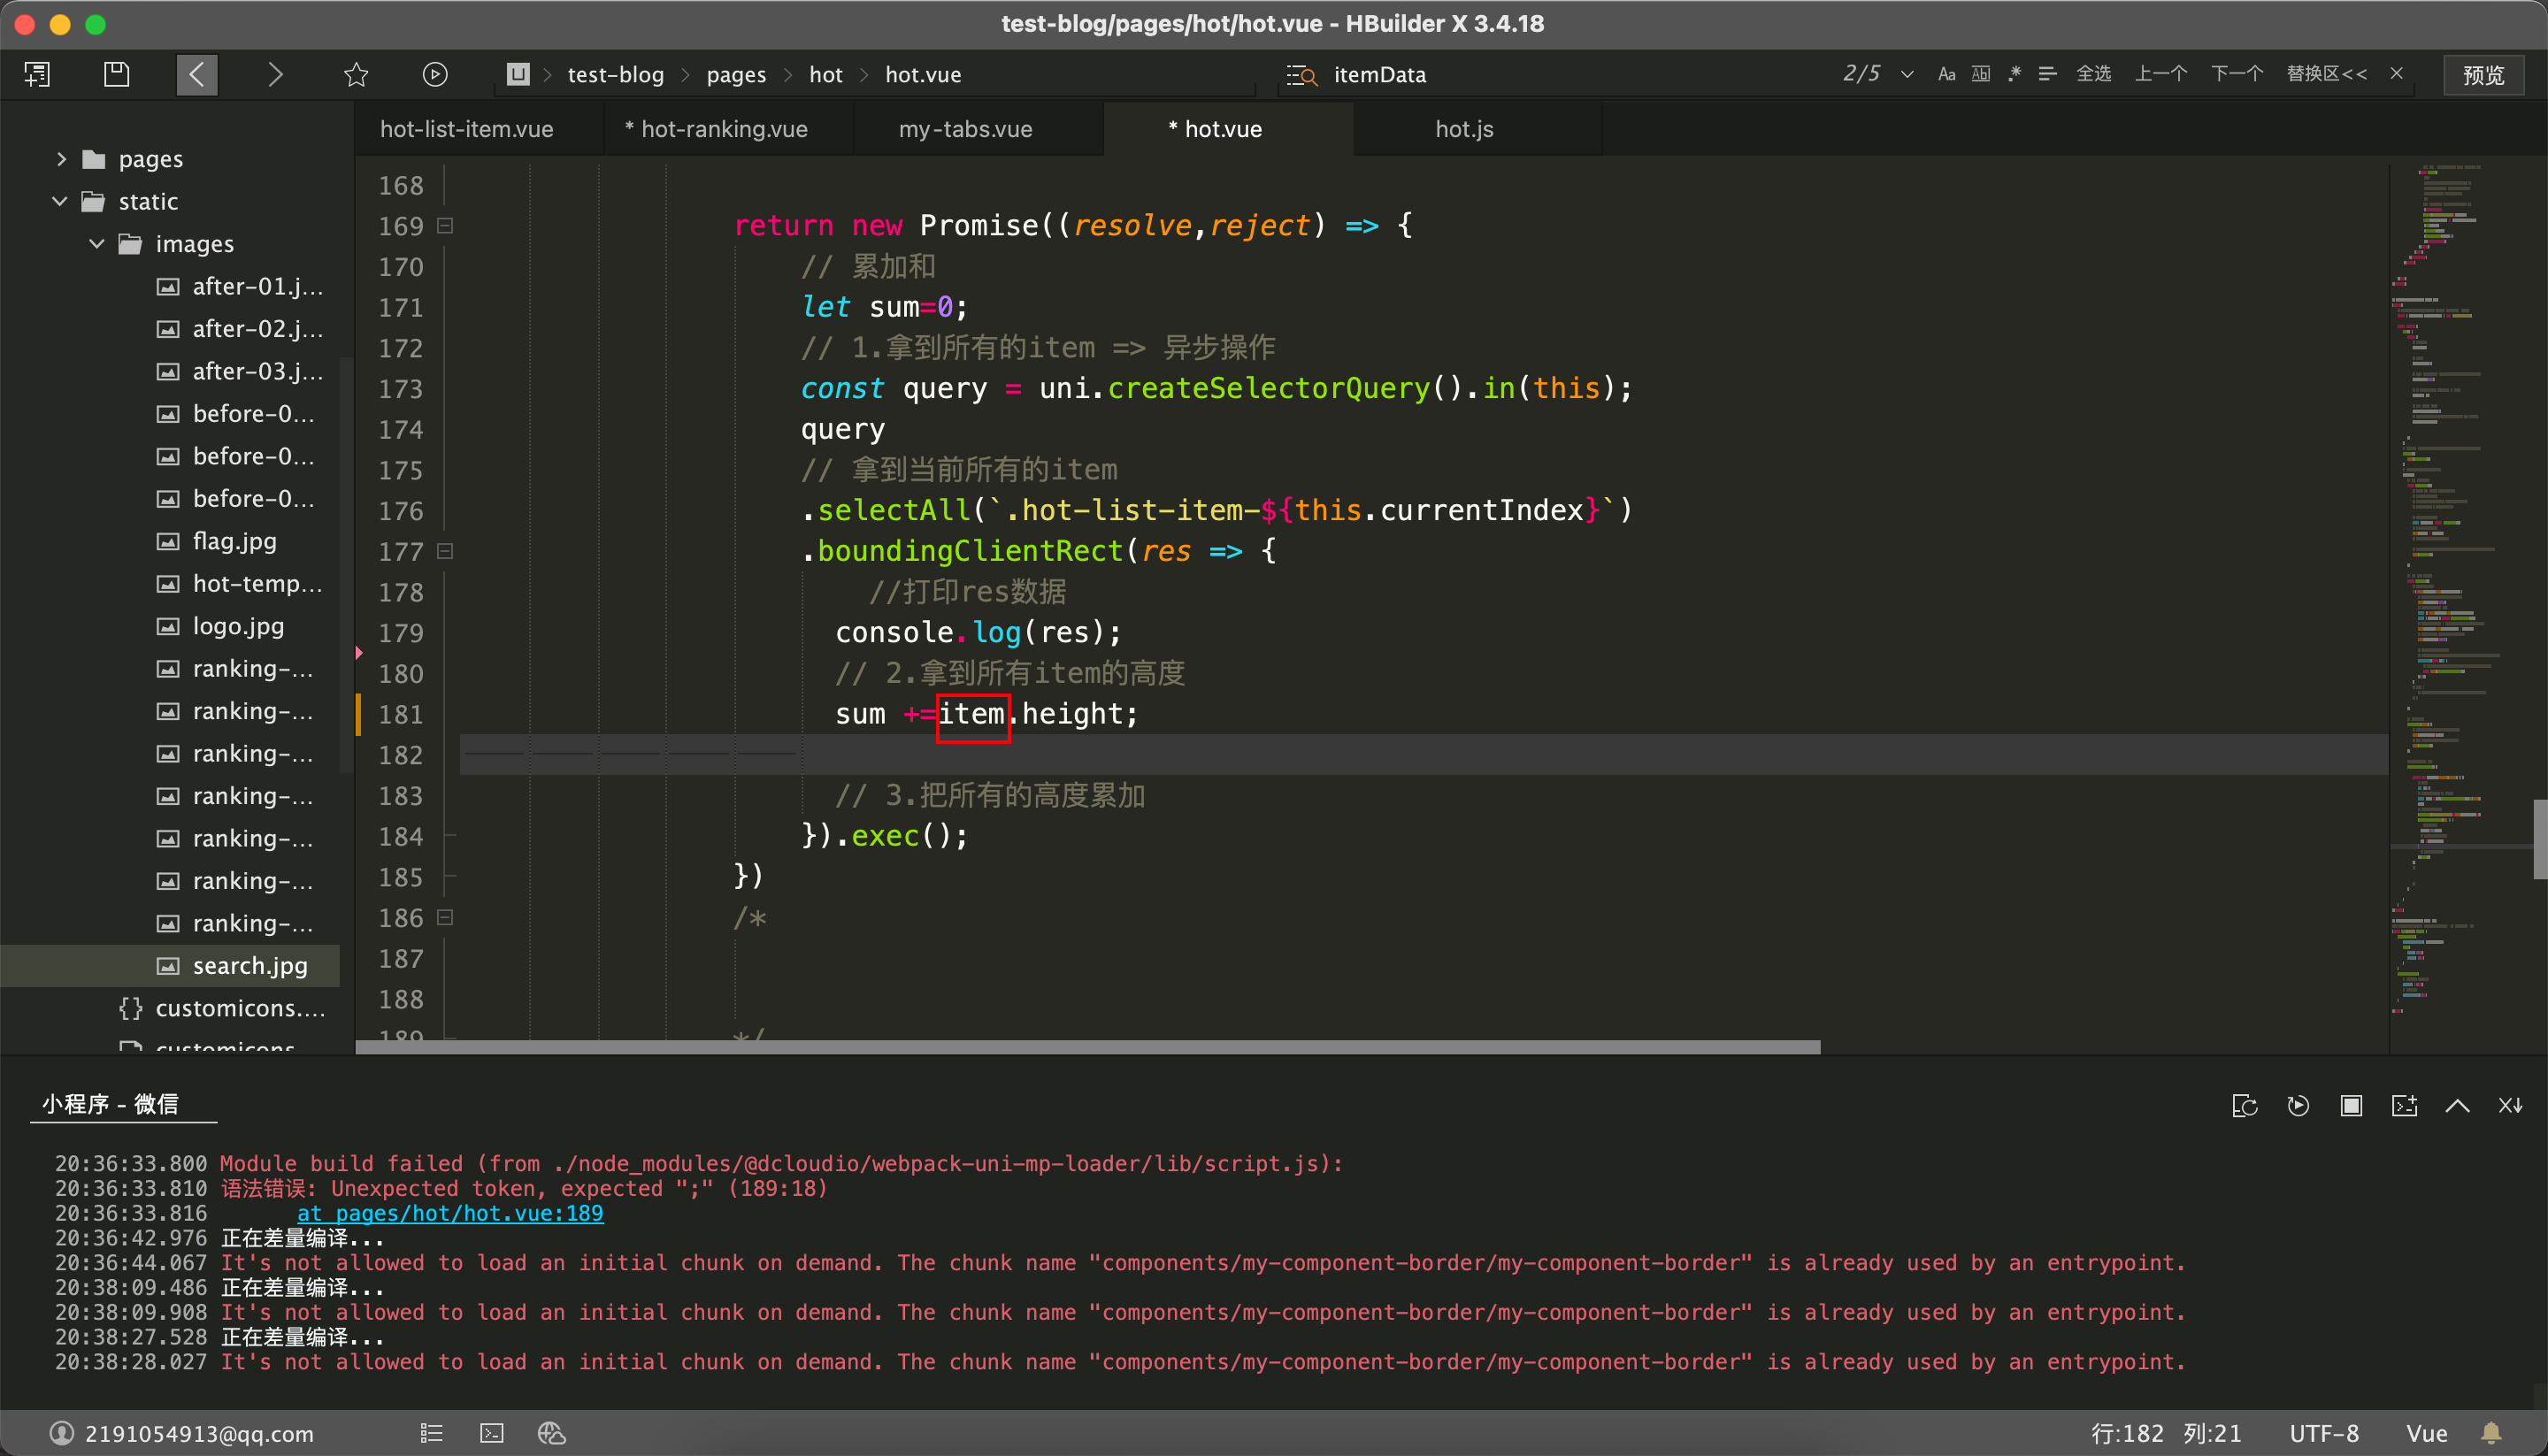The height and width of the screenshot is (1456, 2548).
Task: Click console restart/rerun icon
Action: point(2244,1105)
